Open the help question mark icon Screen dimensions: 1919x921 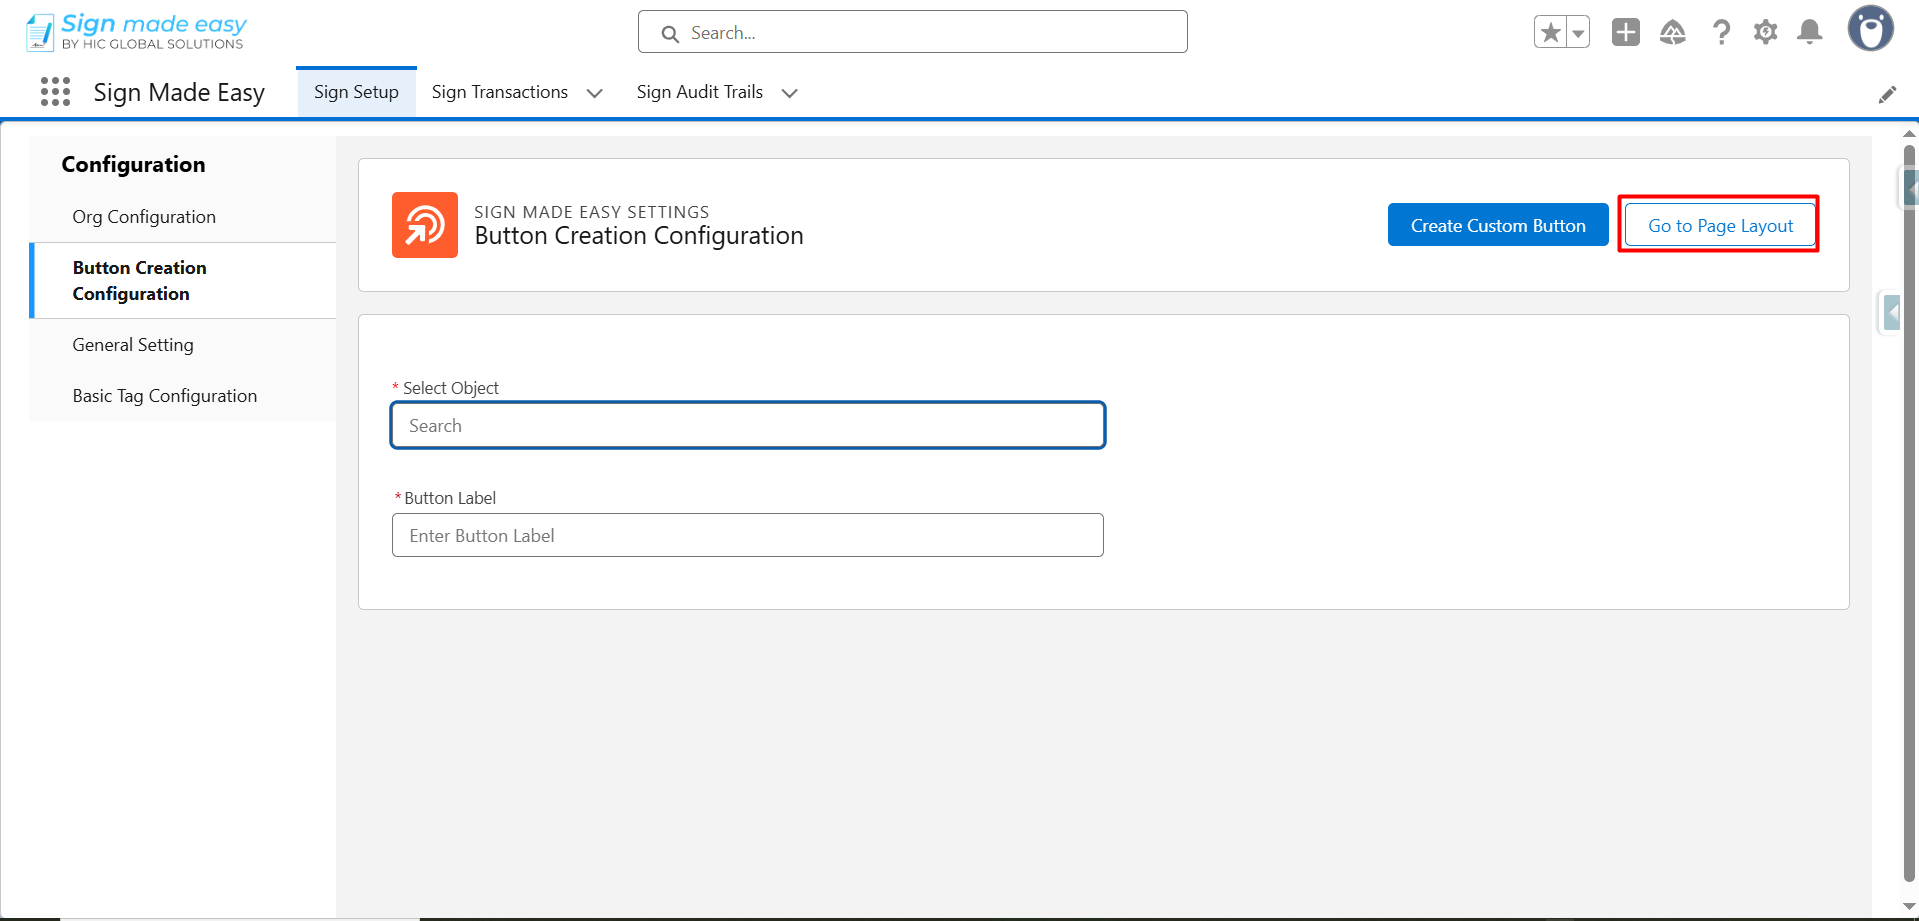(x=1721, y=33)
